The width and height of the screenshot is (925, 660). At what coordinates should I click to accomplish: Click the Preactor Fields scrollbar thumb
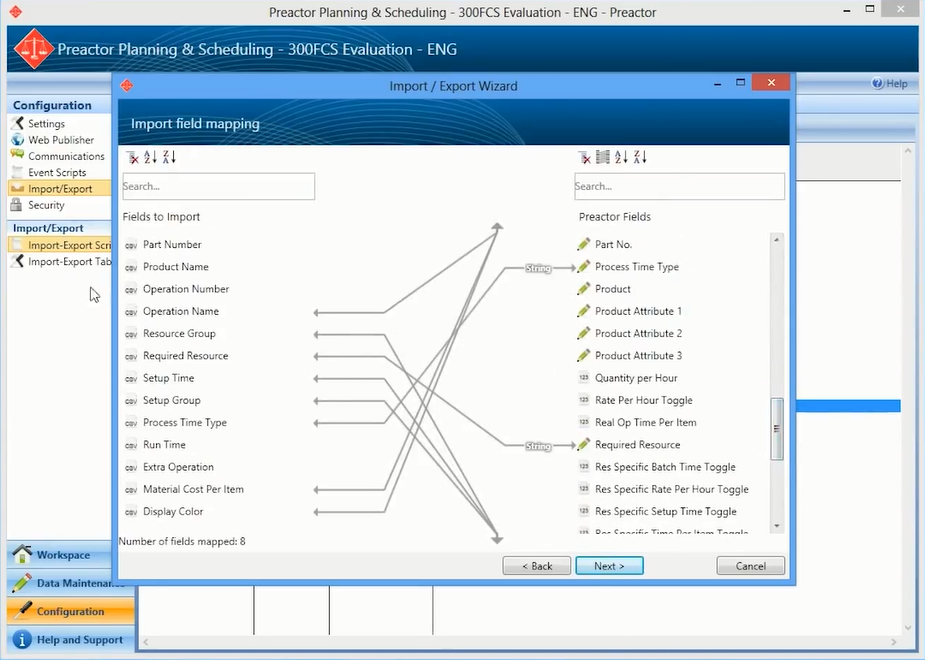777,429
